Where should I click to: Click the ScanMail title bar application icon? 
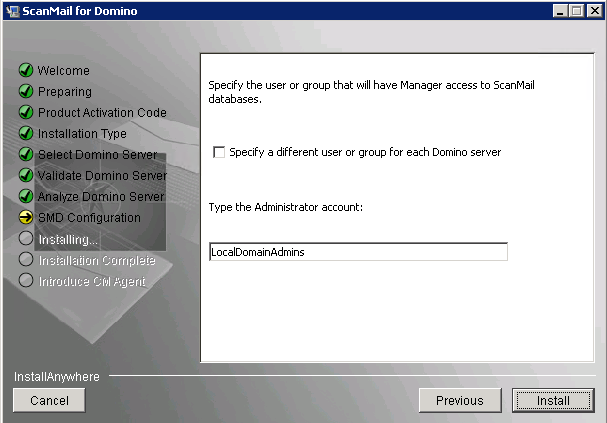13,11
